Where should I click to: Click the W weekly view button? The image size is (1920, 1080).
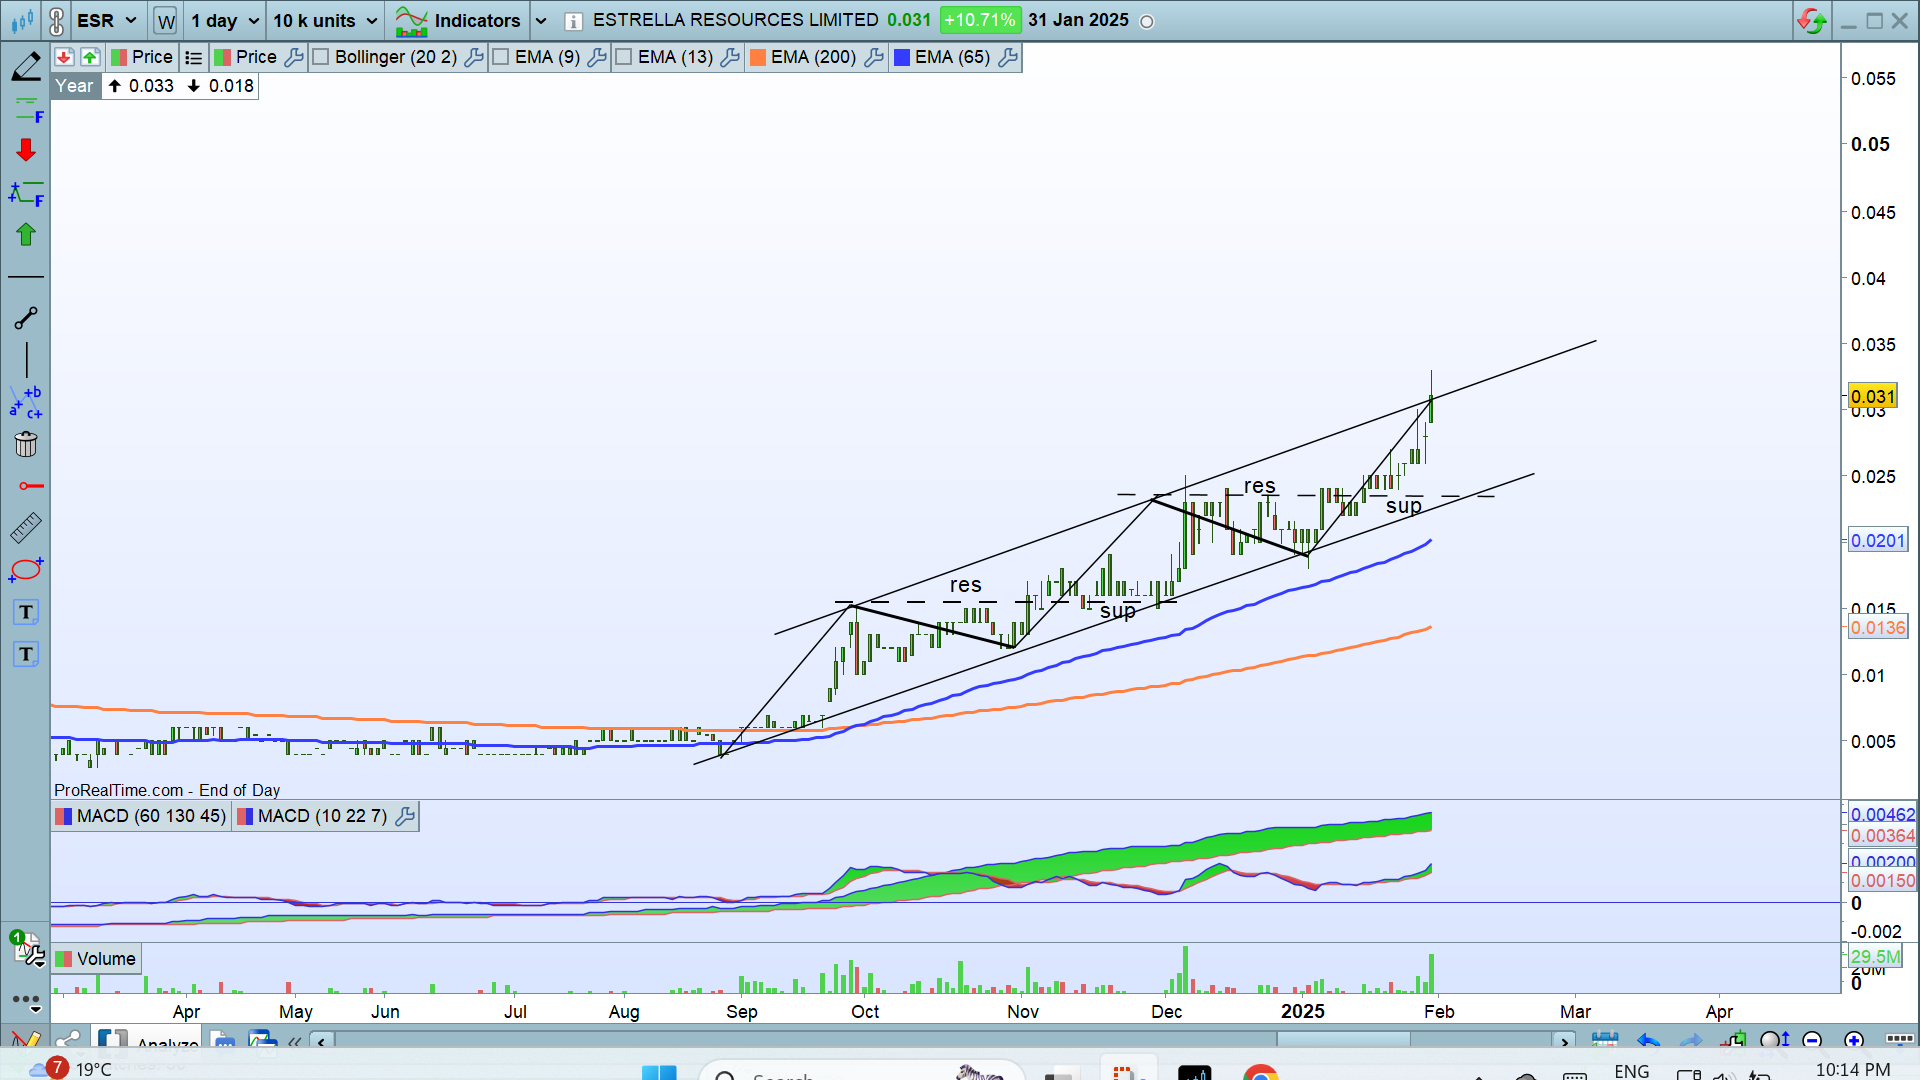click(166, 21)
